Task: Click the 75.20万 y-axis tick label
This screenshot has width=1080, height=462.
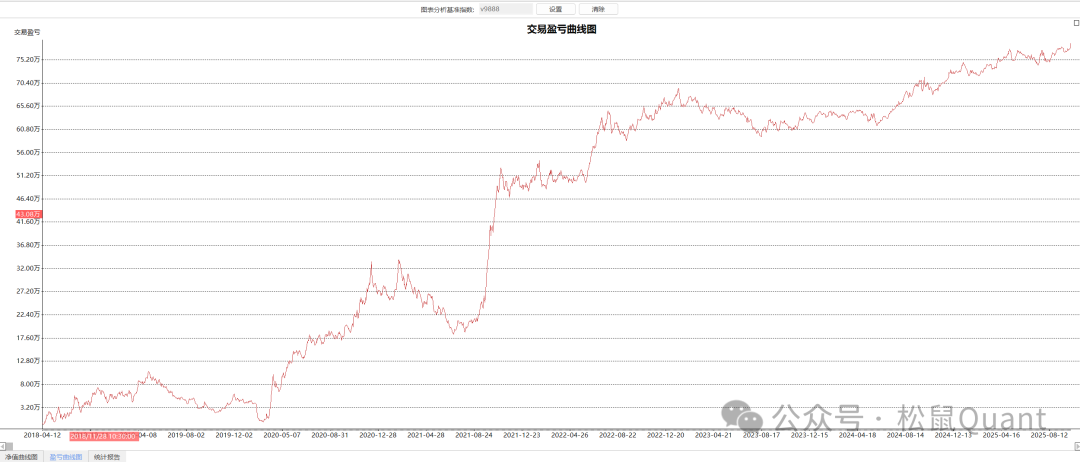Action: 27,60
